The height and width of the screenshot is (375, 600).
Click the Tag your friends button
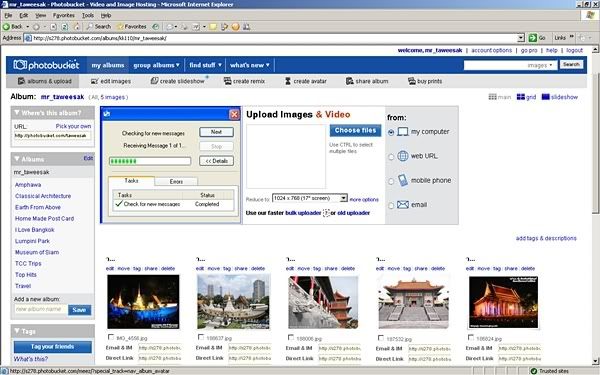(x=52, y=347)
